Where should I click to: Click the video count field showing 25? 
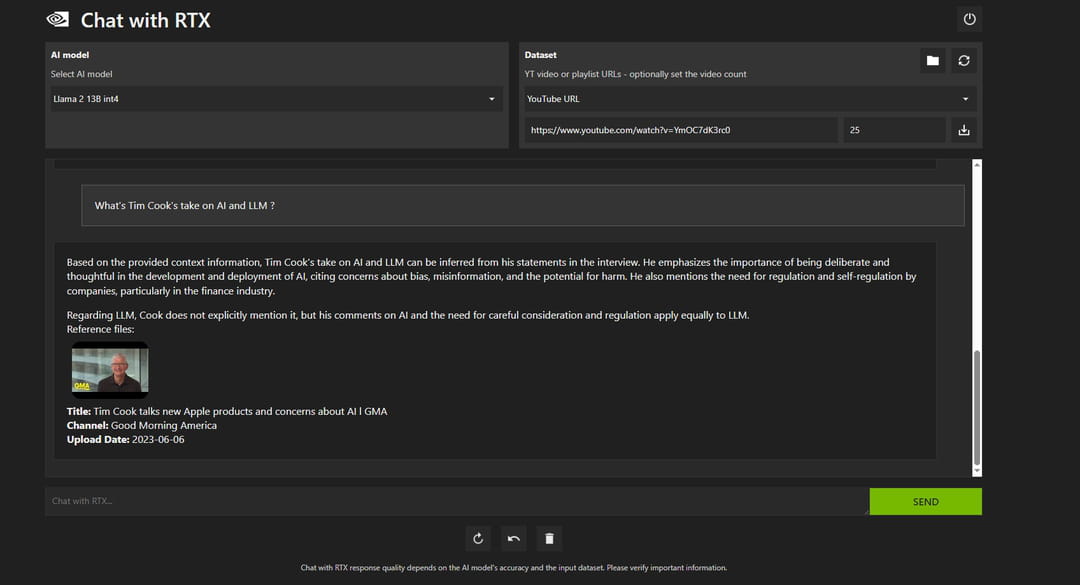pos(894,130)
